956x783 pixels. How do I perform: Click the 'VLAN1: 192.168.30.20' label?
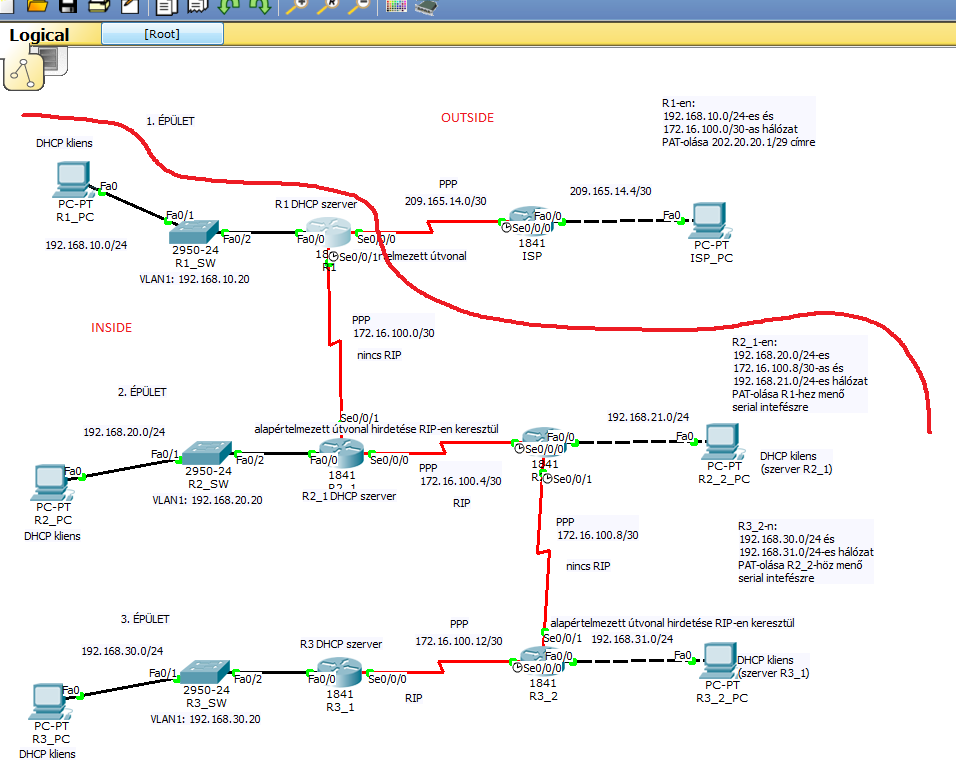pyautogui.click(x=205, y=719)
